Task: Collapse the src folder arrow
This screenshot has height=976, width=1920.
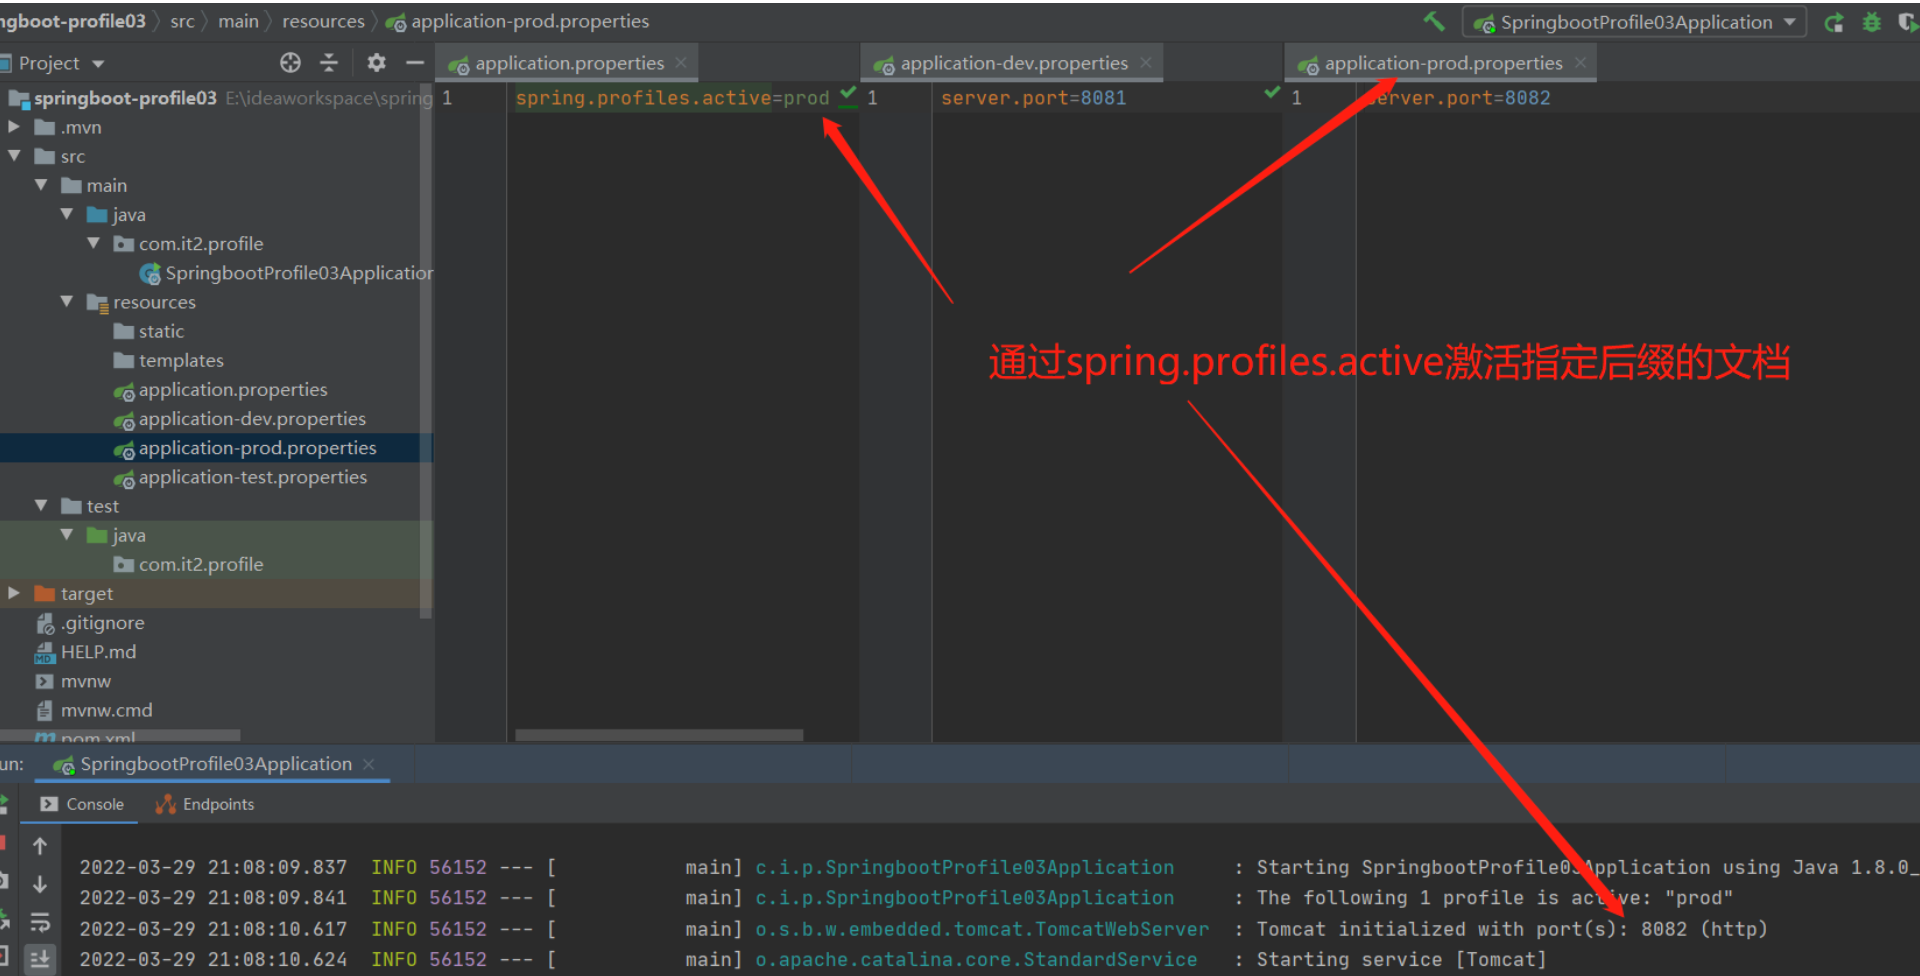Action: coord(14,156)
